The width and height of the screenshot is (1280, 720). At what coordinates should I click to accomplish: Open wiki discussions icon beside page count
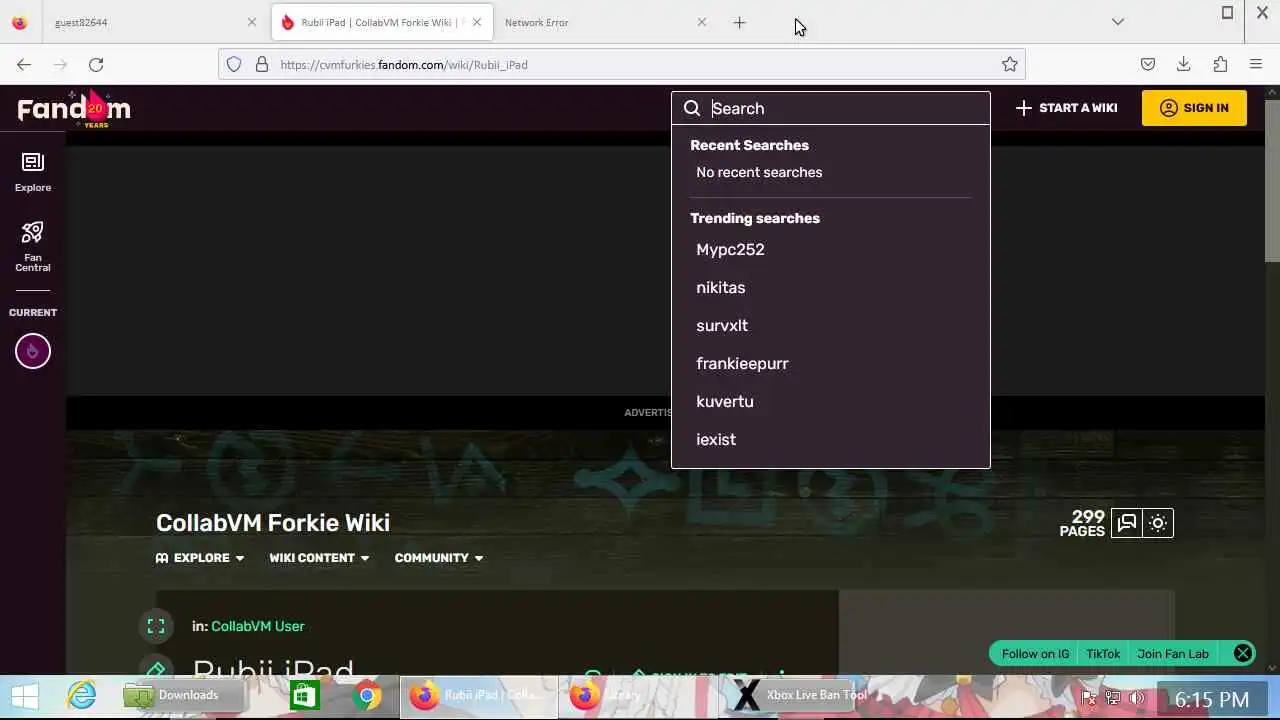tap(1127, 523)
